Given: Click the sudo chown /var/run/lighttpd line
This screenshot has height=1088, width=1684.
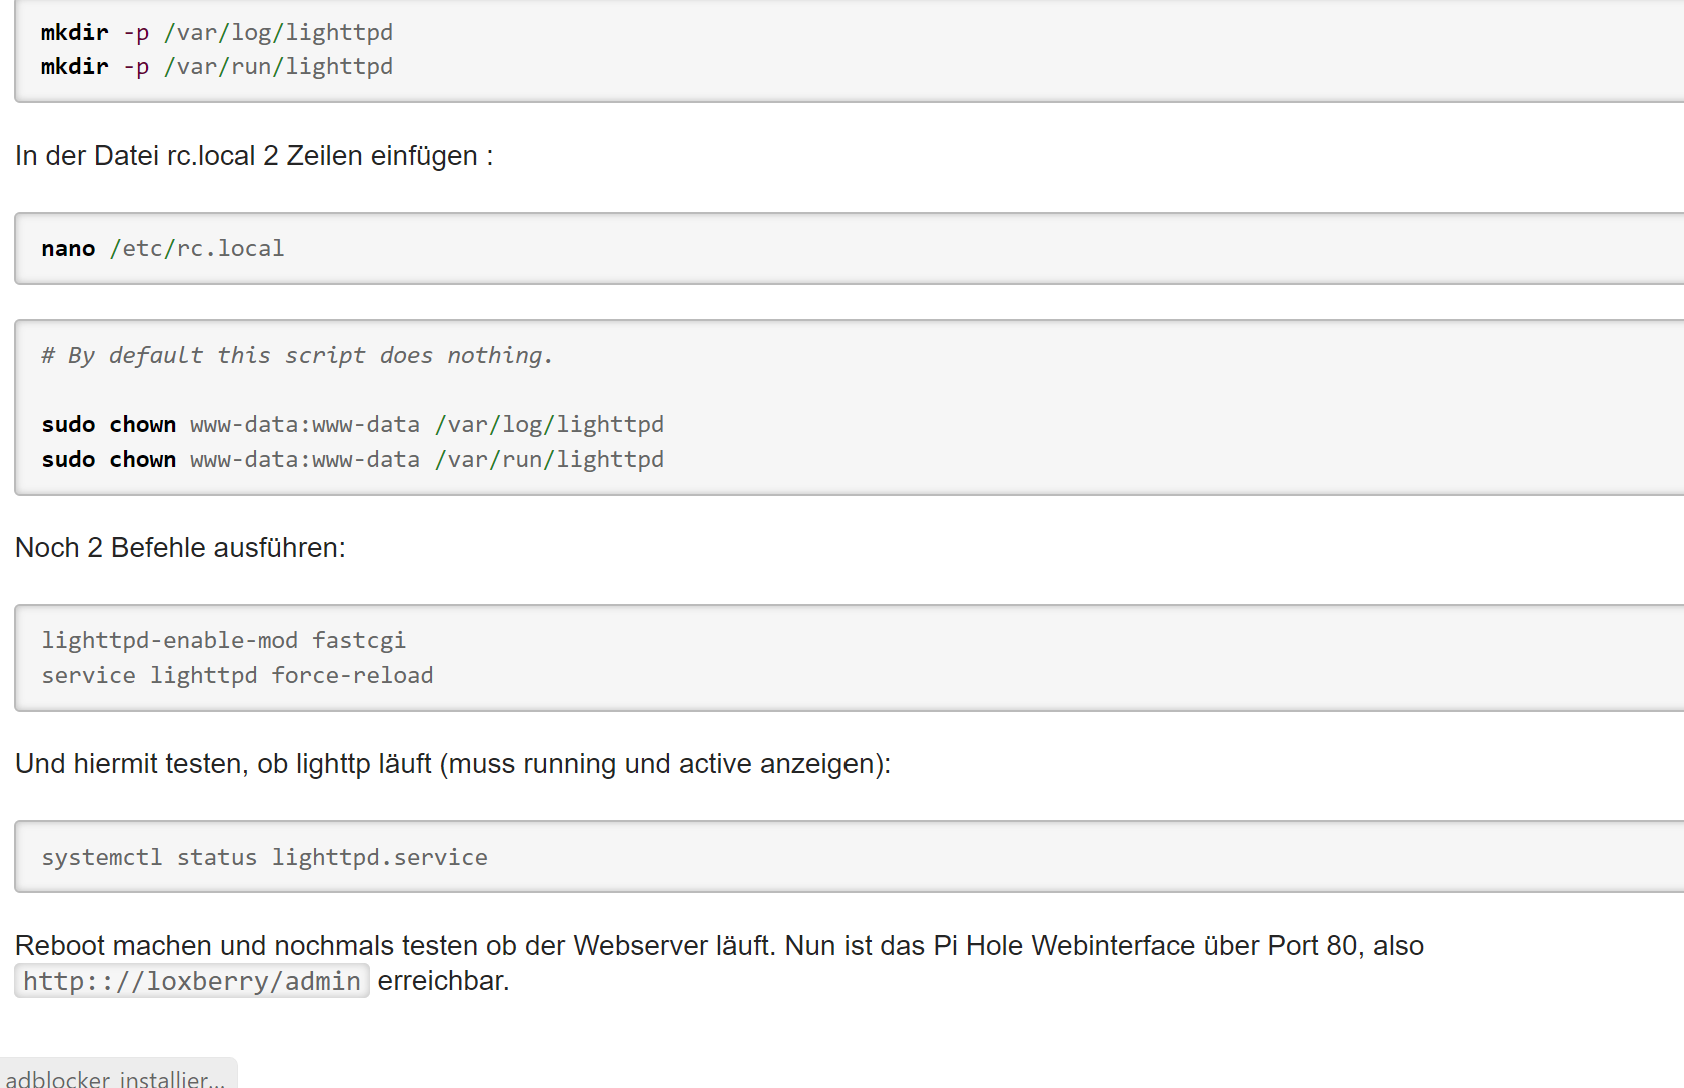Looking at the screenshot, I should [x=353, y=459].
